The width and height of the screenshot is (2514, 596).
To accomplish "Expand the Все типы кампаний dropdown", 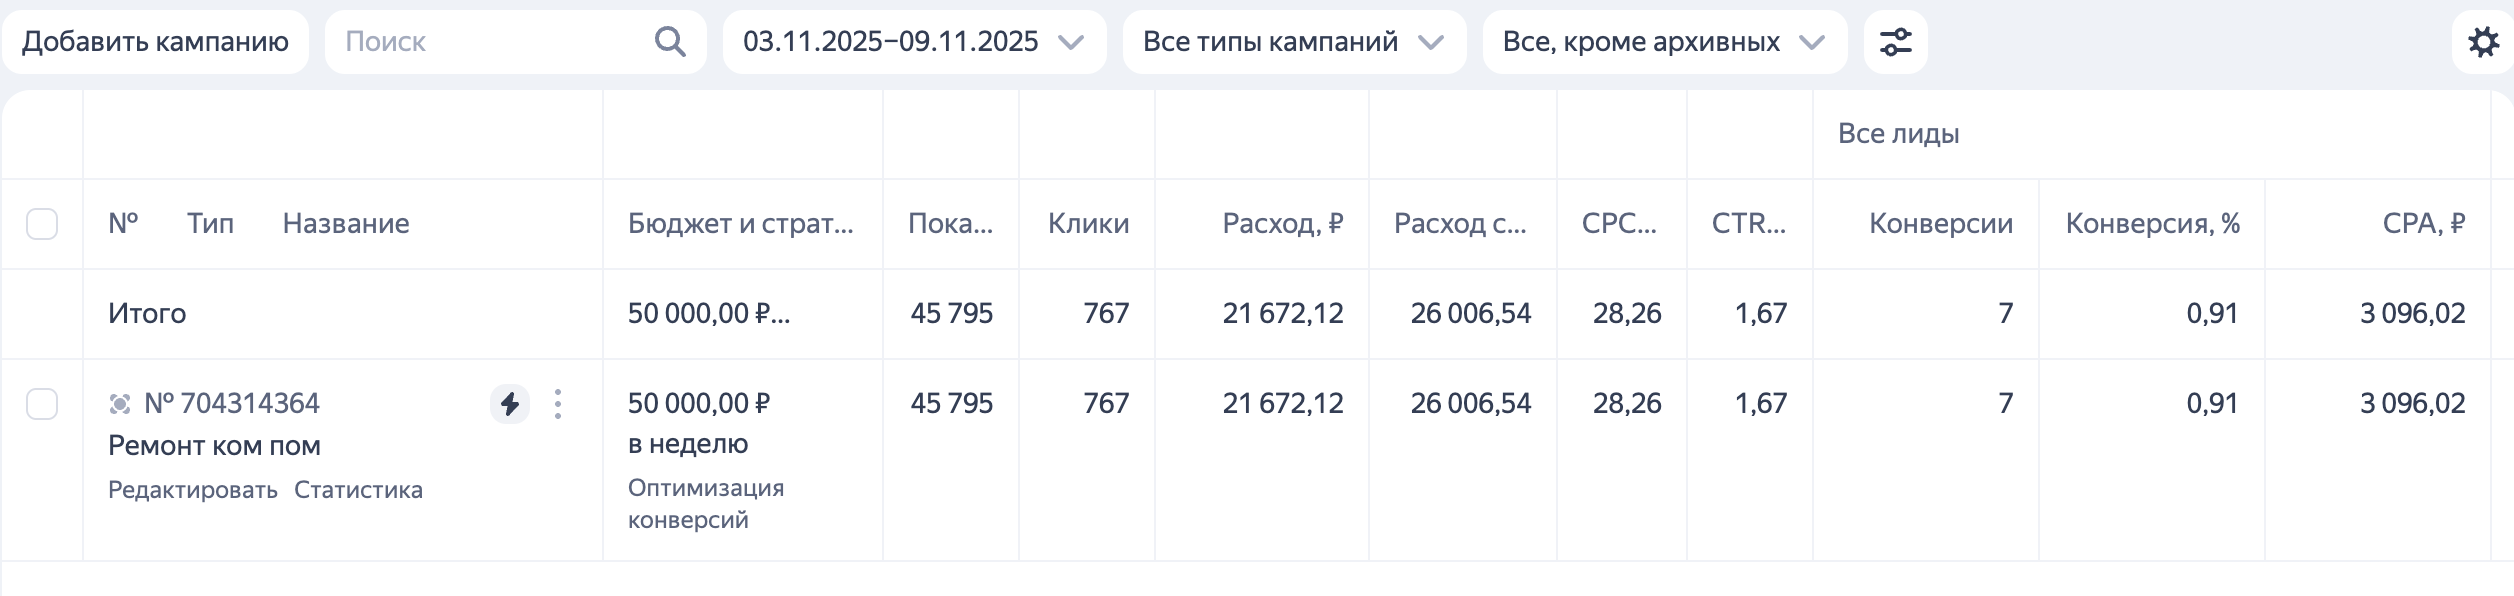I will click(1290, 41).
